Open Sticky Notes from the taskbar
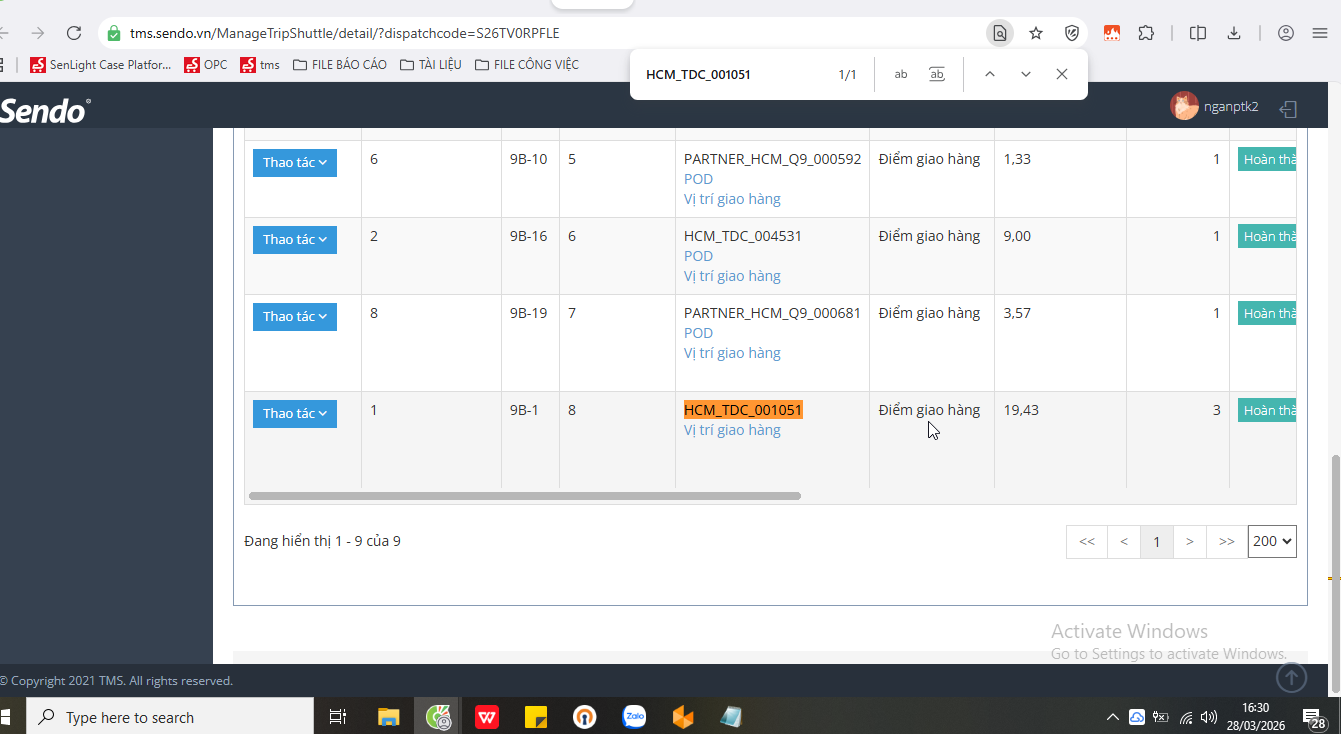Image resolution: width=1341 pixels, height=734 pixels. [536, 717]
